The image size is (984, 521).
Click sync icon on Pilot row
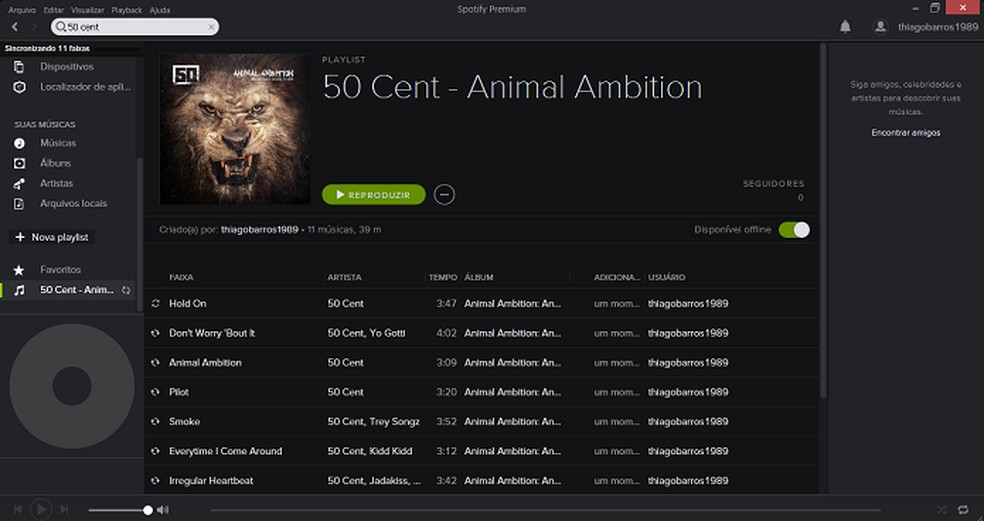click(155, 392)
